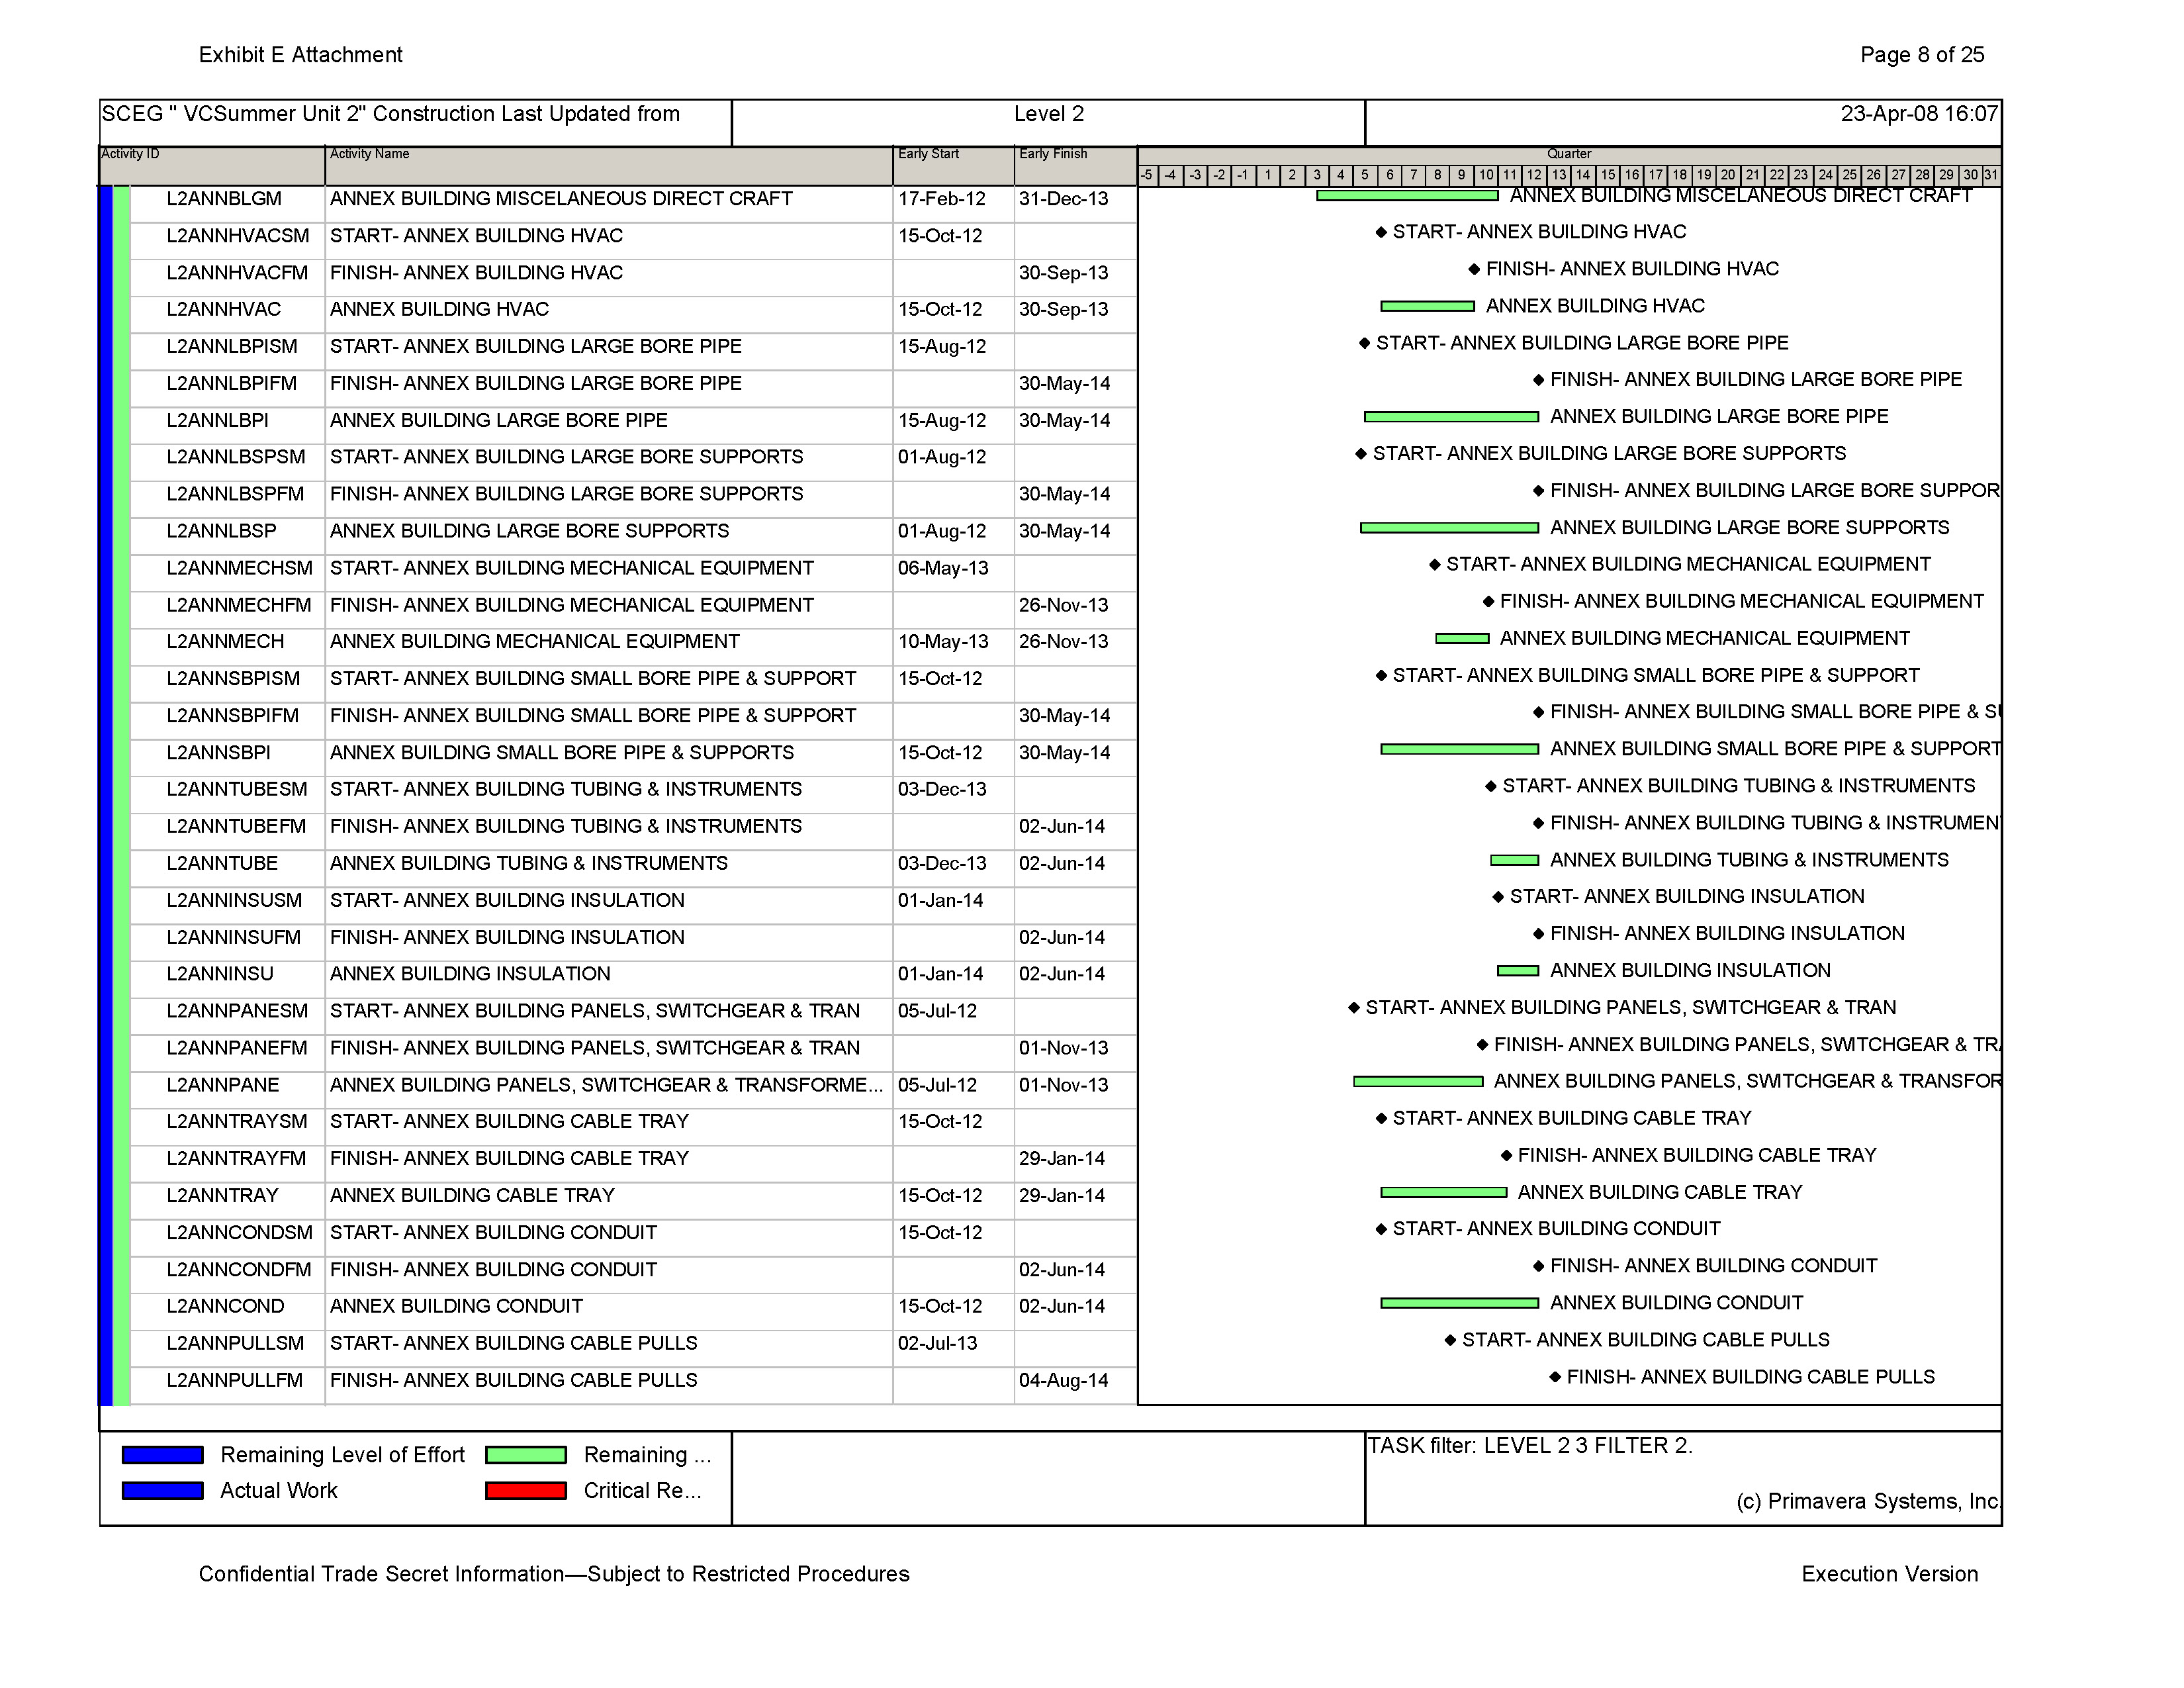This screenshot has height=1688, width=2184.
Task: Select the red Critical Re... legend swatch
Action: (526, 1491)
